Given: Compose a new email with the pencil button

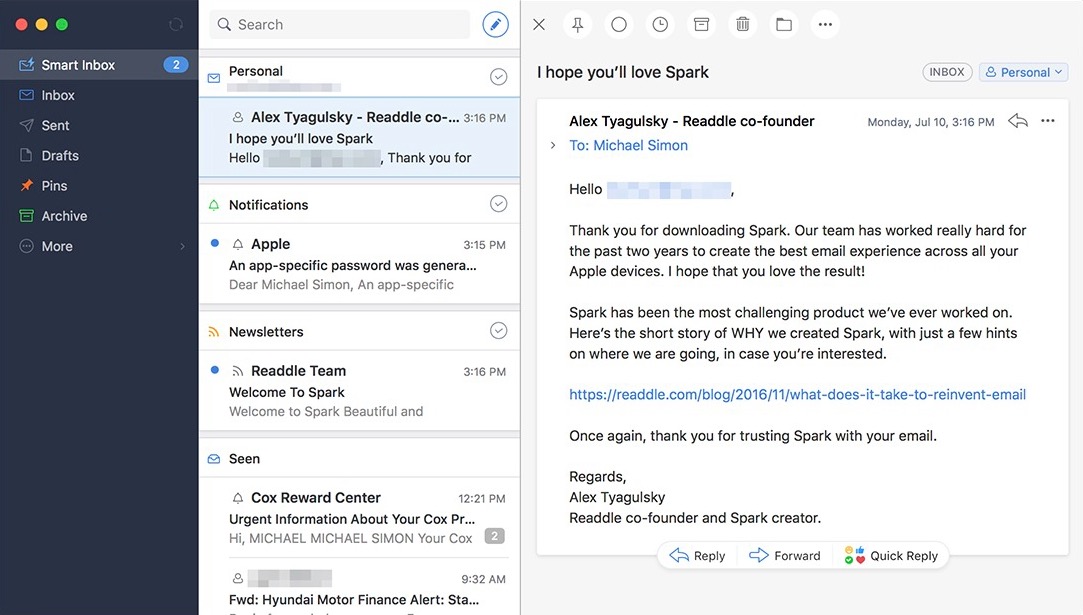Looking at the screenshot, I should click(x=495, y=24).
